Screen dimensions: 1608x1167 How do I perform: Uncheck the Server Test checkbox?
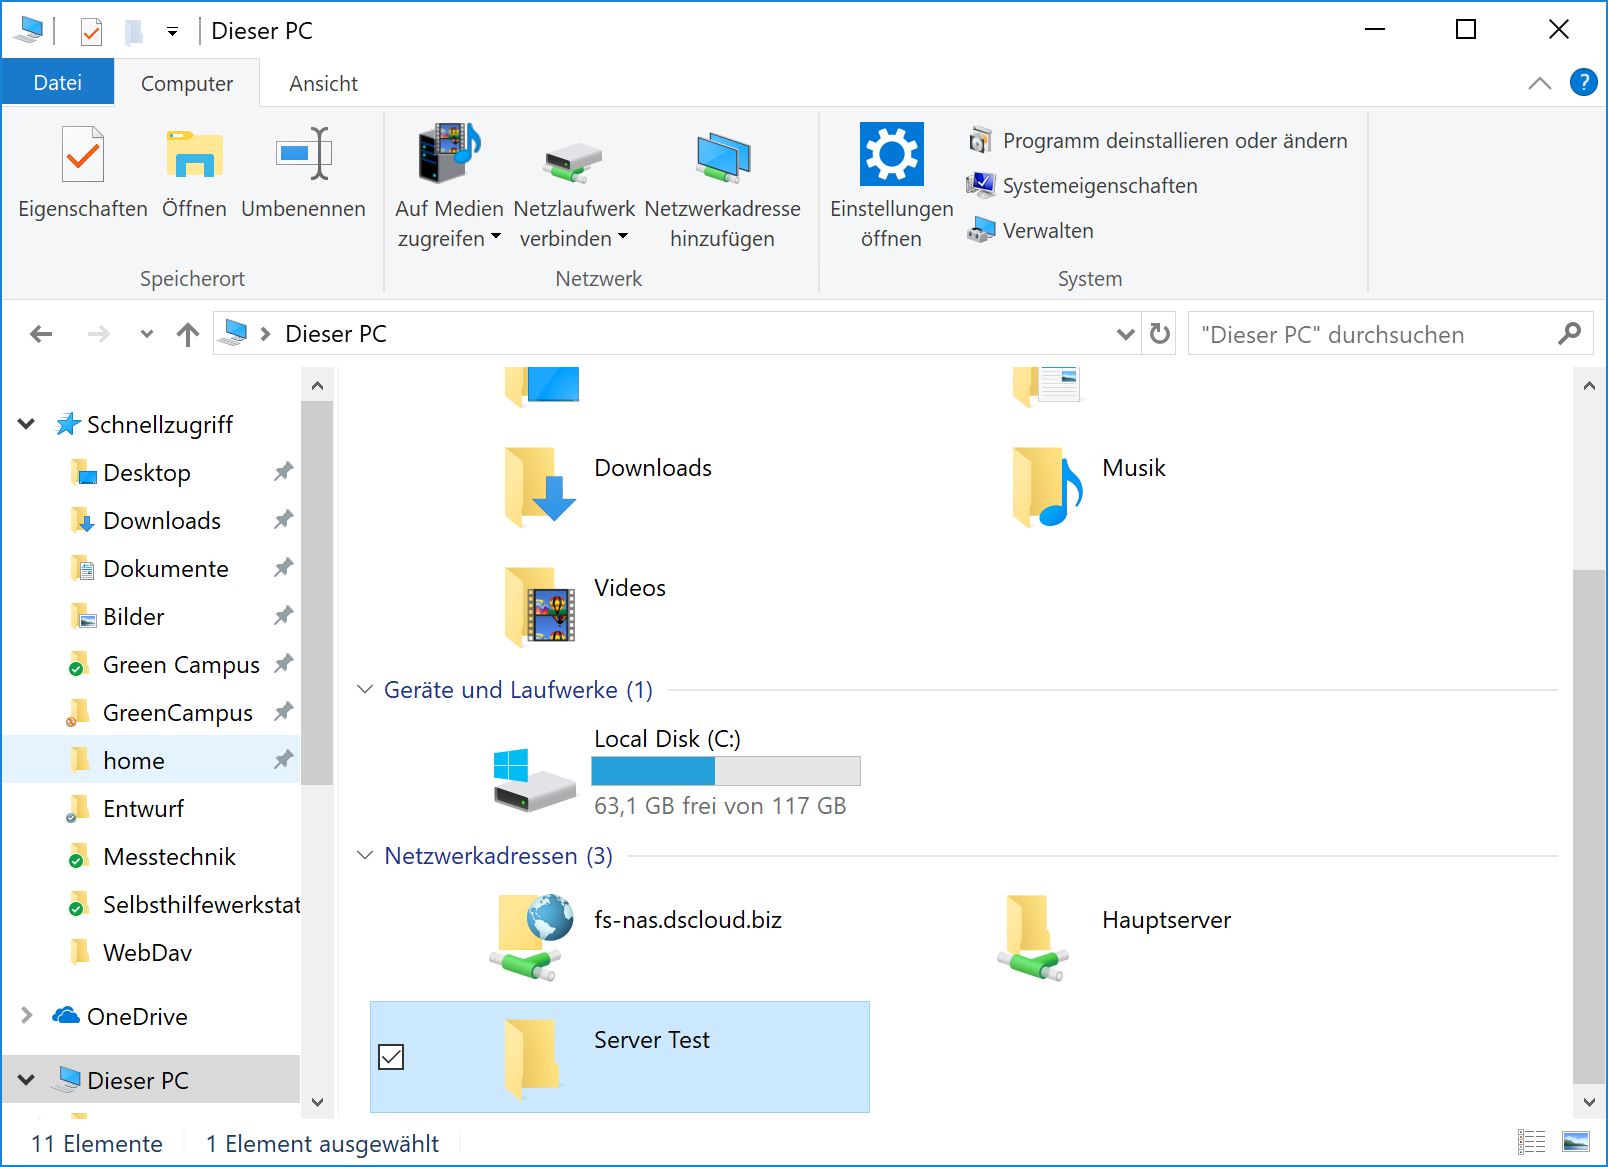pos(391,1056)
